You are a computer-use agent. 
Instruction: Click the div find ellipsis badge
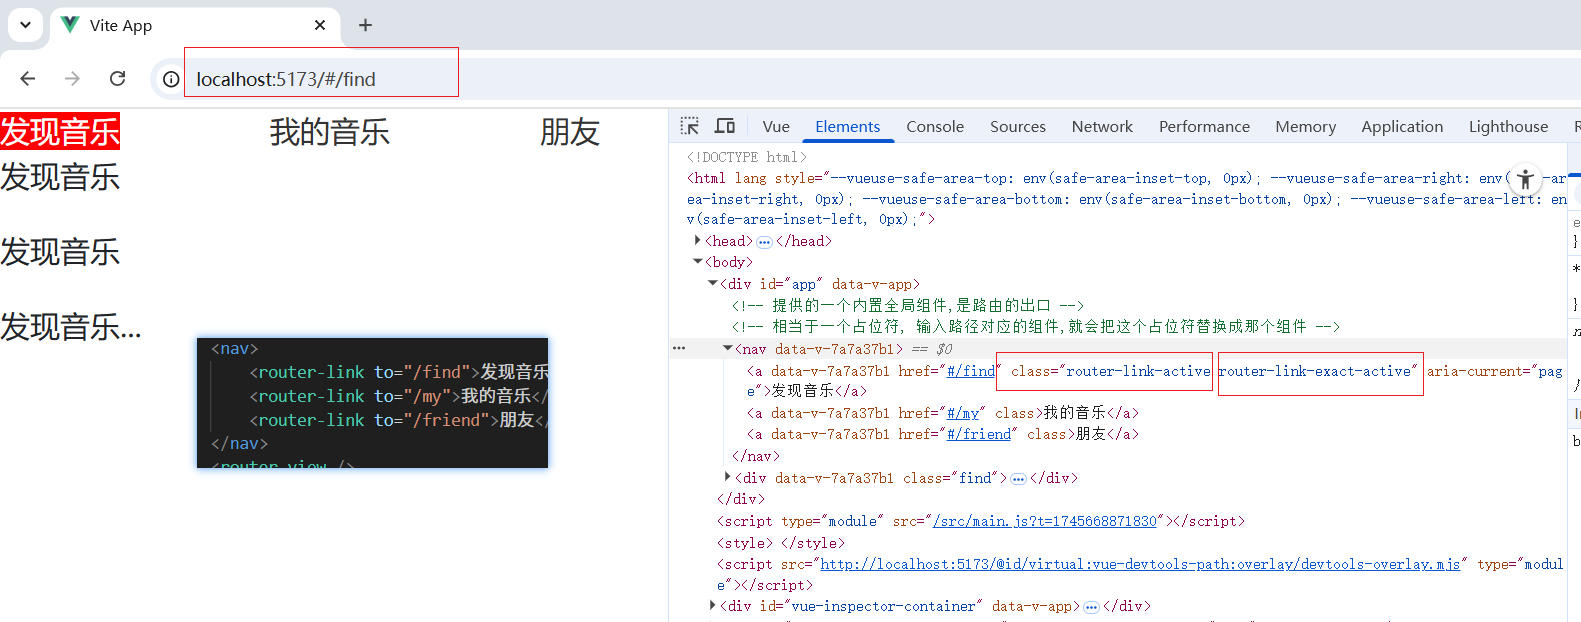pos(1018,479)
